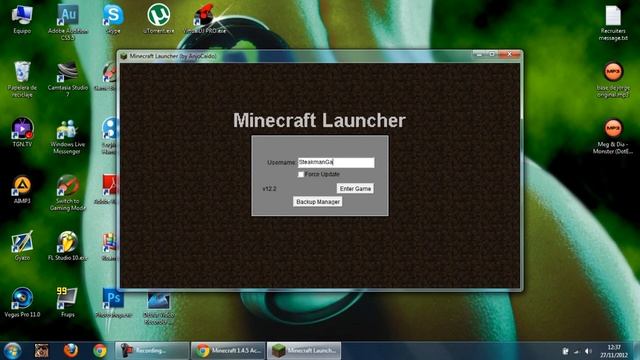Select Recruiters message.txt file

point(613,23)
